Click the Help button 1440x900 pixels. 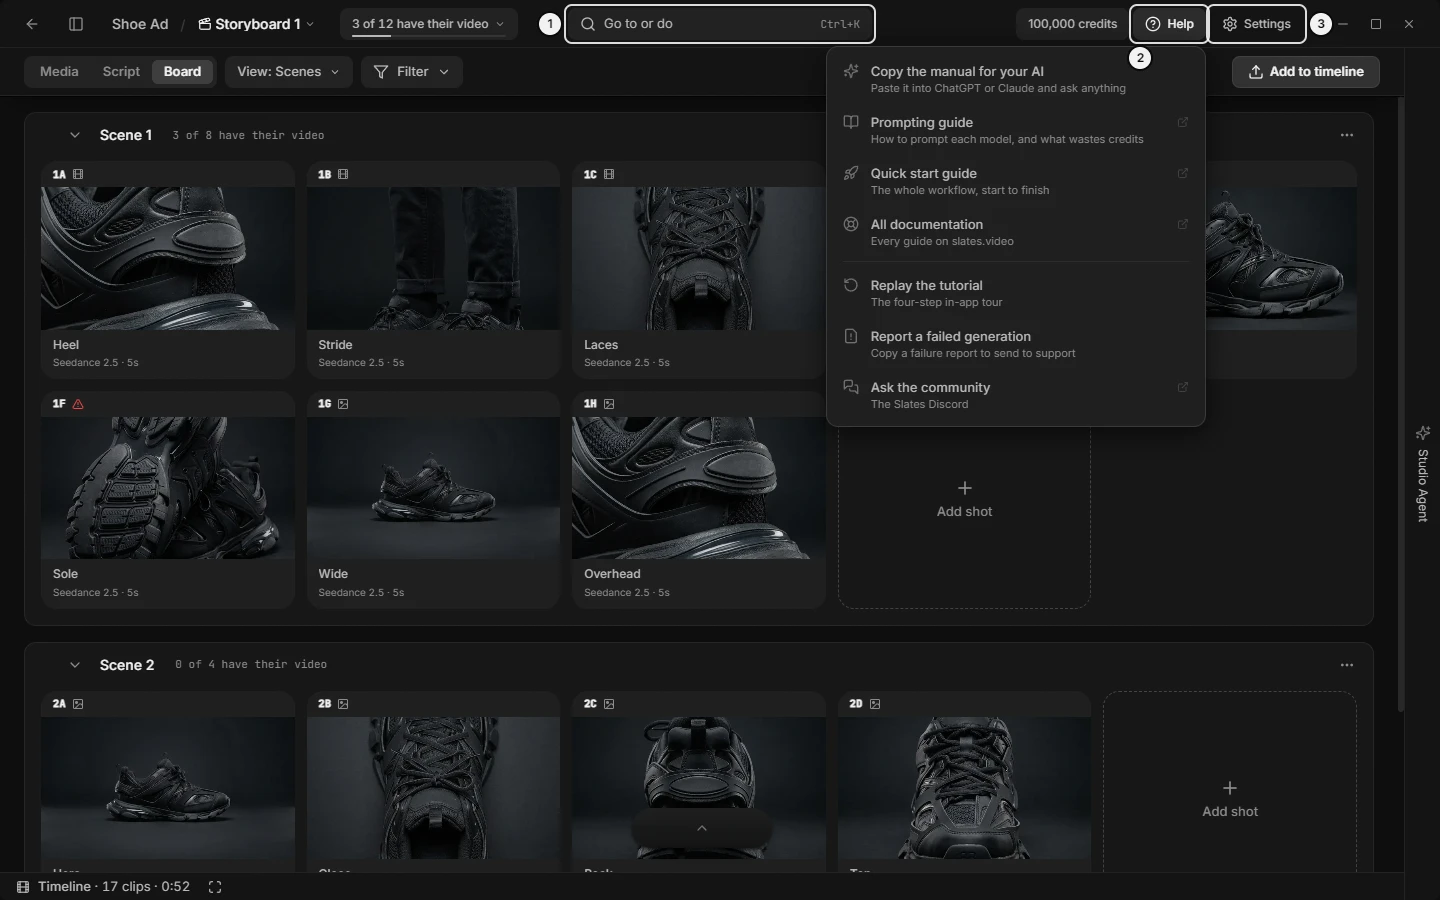[1169, 24]
